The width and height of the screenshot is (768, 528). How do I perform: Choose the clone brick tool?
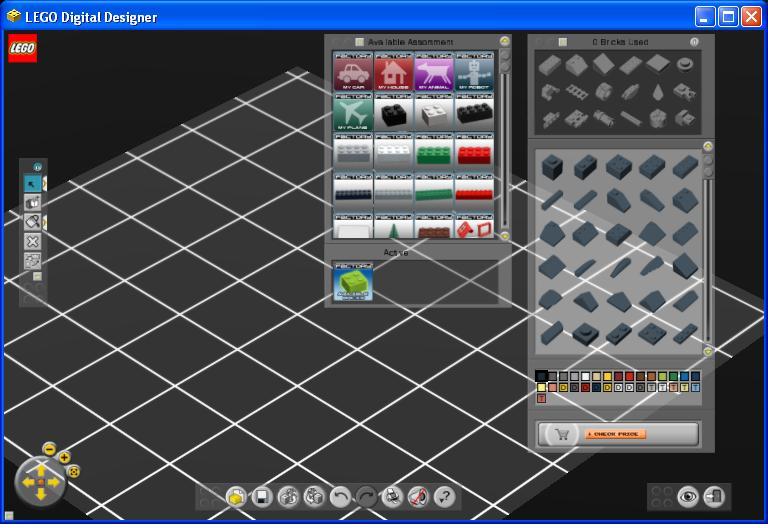pyautogui.click(x=32, y=202)
